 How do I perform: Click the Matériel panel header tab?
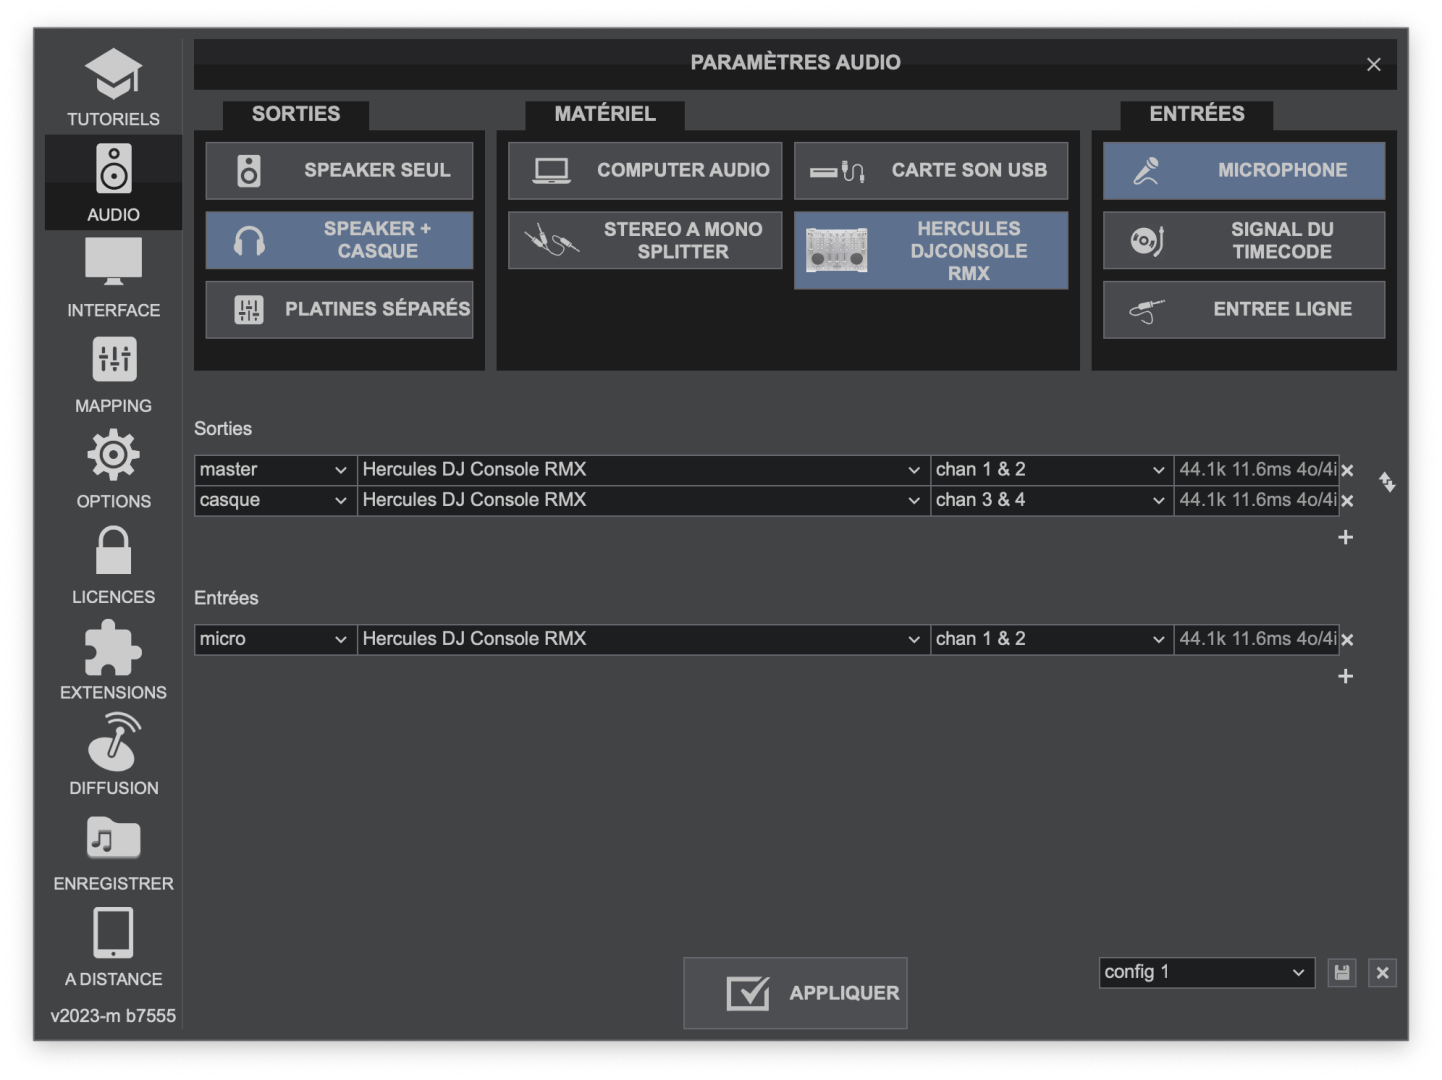[x=605, y=114]
